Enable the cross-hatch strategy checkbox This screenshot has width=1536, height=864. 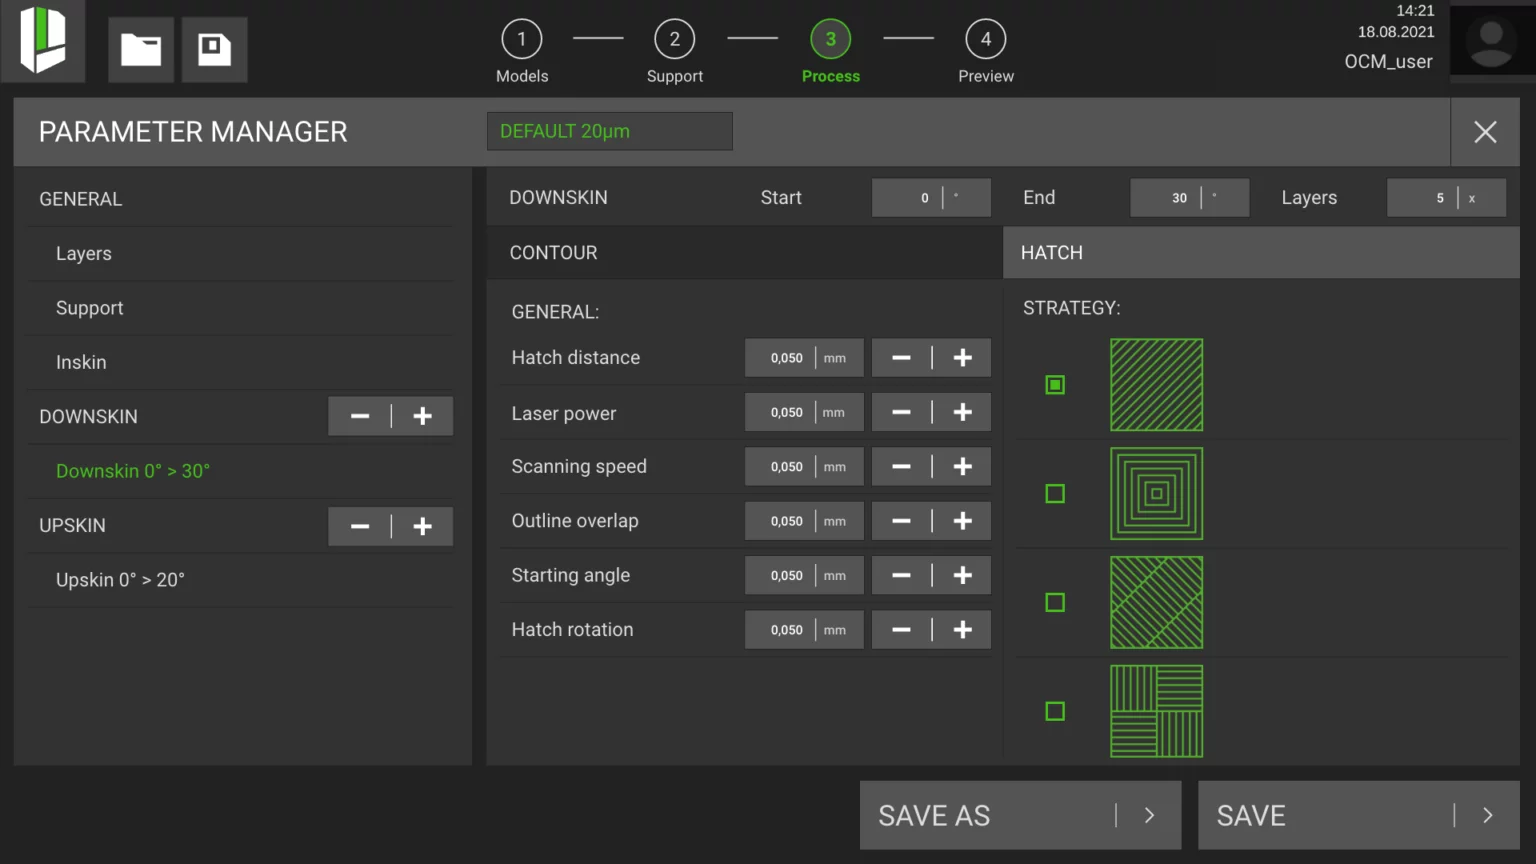click(1054, 602)
